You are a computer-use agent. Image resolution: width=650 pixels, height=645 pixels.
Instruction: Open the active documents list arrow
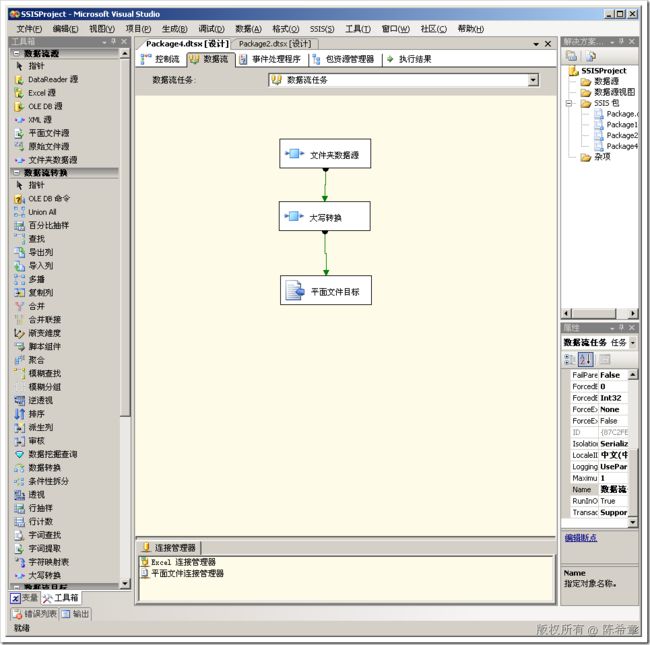[536, 44]
